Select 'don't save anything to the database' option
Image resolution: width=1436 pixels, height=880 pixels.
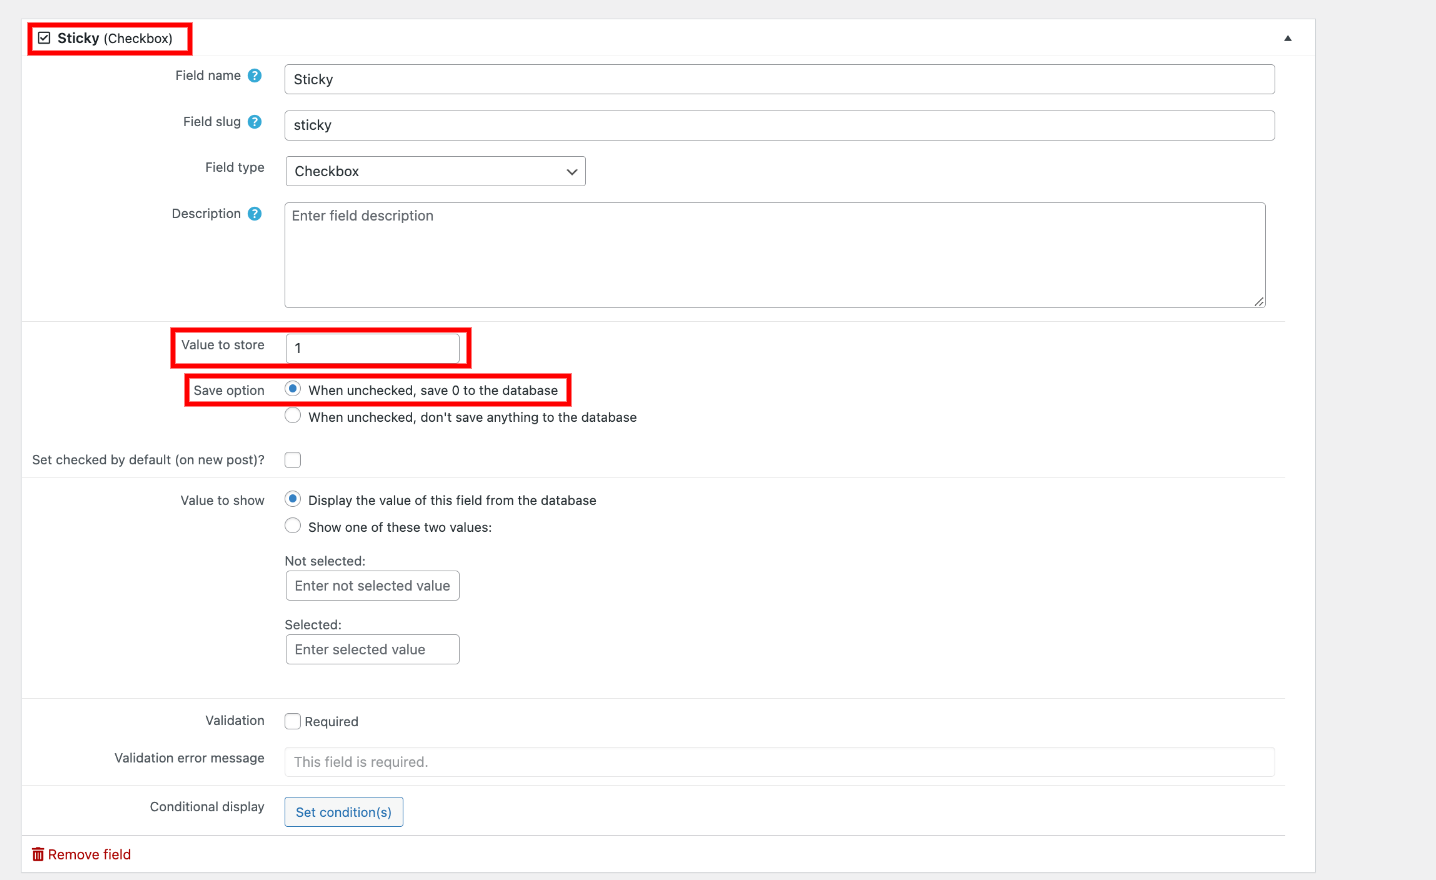coord(293,416)
